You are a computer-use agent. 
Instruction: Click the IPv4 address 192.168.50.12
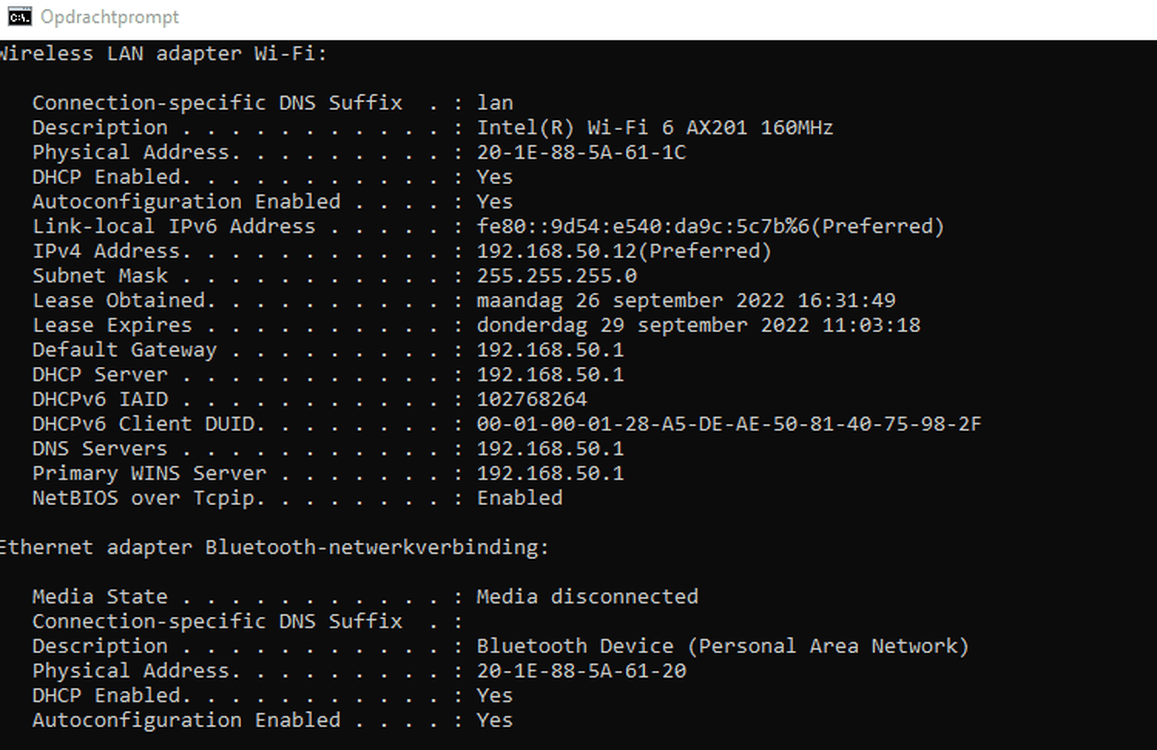point(556,251)
